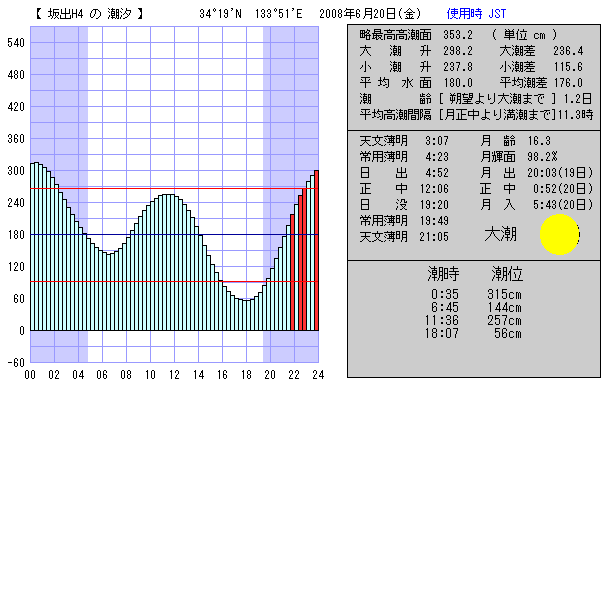Click the 月齢 value 16.3
The height and width of the screenshot is (600, 610).
(x=539, y=140)
